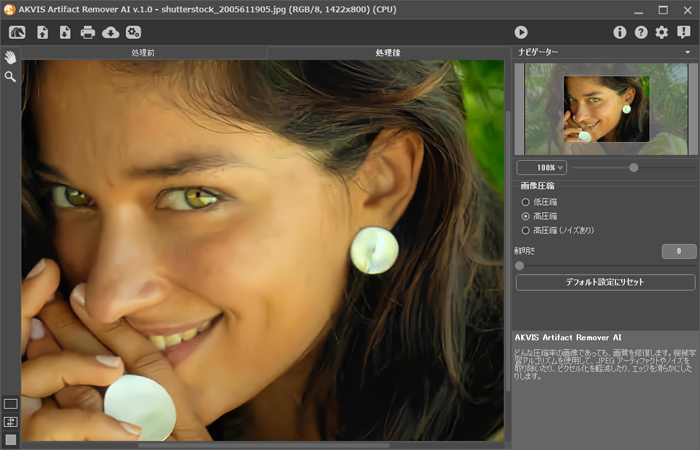Open the 100% zoom dropdown
The height and width of the screenshot is (450, 700).
click(542, 168)
